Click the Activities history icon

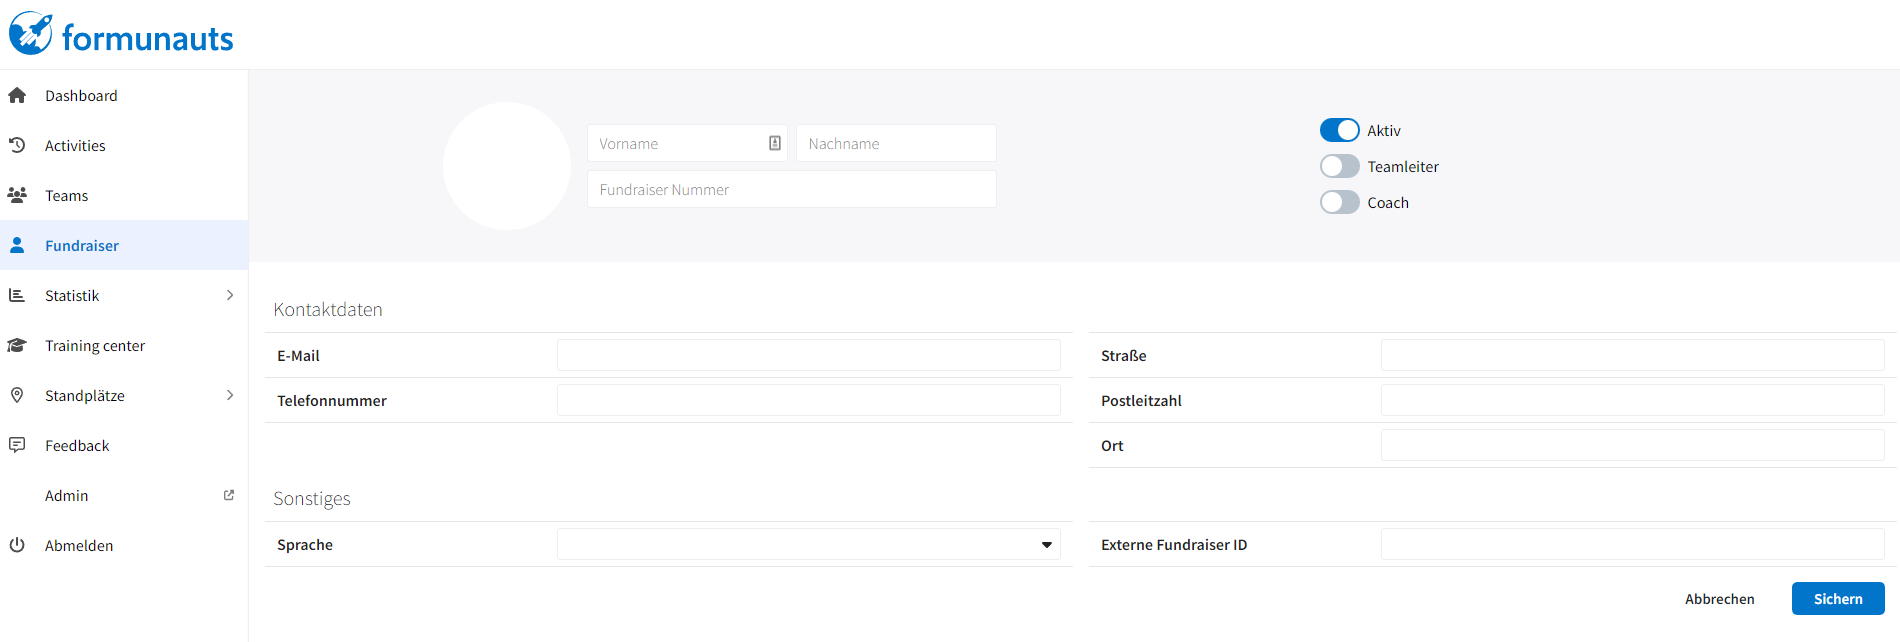17,145
